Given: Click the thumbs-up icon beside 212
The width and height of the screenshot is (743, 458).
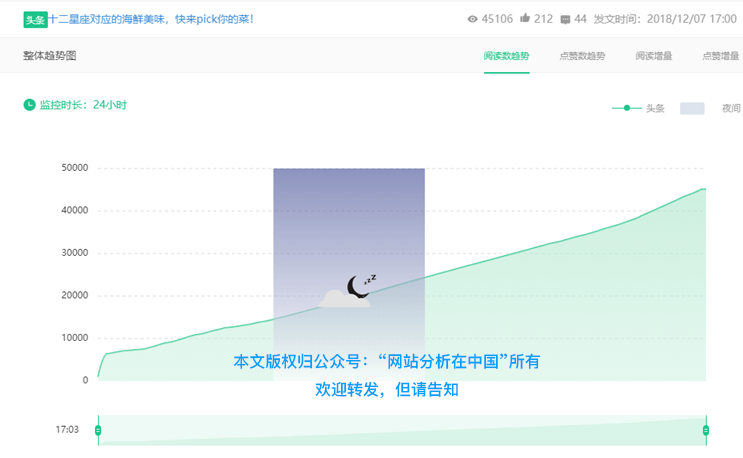Looking at the screenshot, I should [525, 19].
